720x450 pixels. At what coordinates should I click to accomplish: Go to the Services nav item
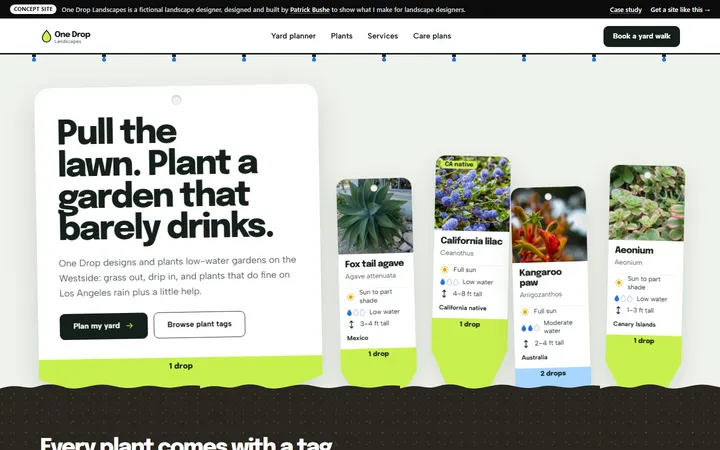pos(382,36)
